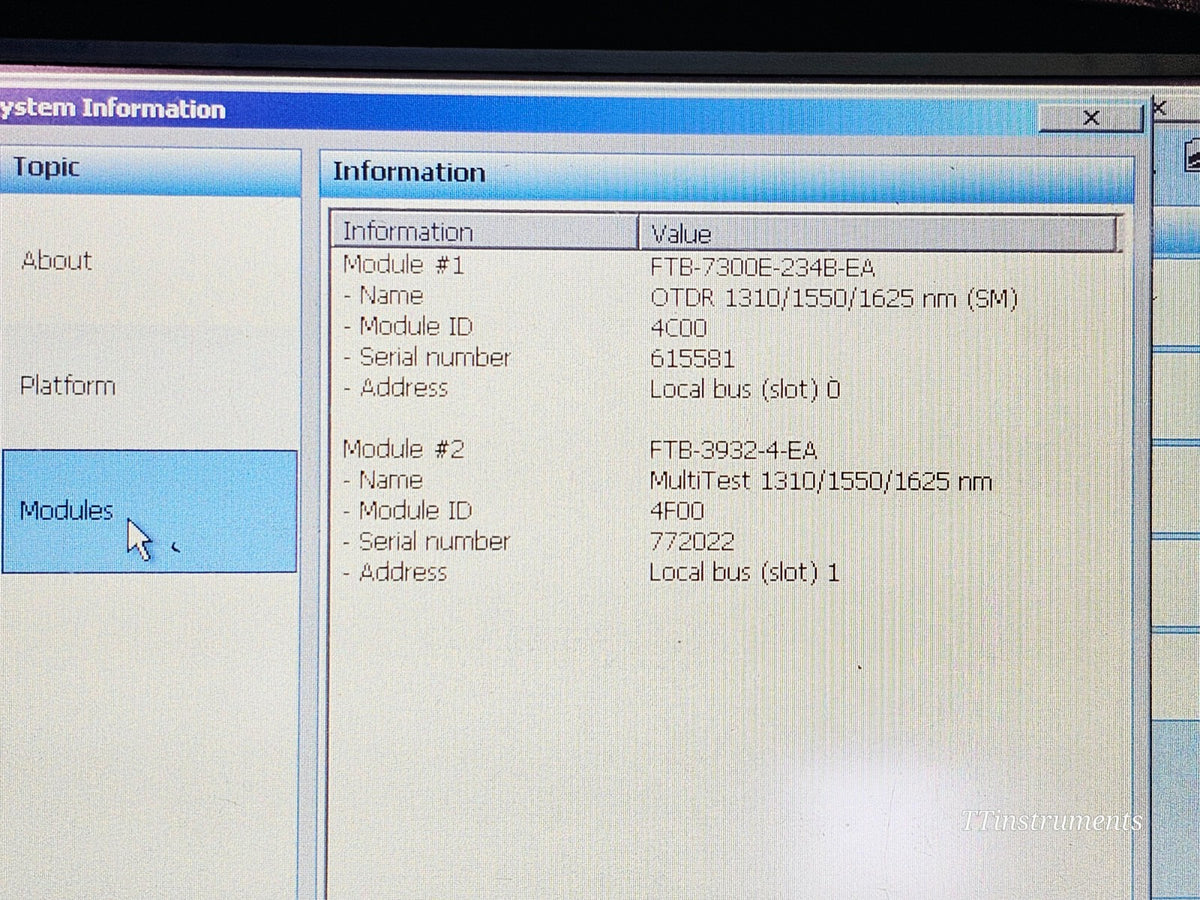Click the Information column header
The width and height of the screenshot is (1200, 900).
(485, 232)
